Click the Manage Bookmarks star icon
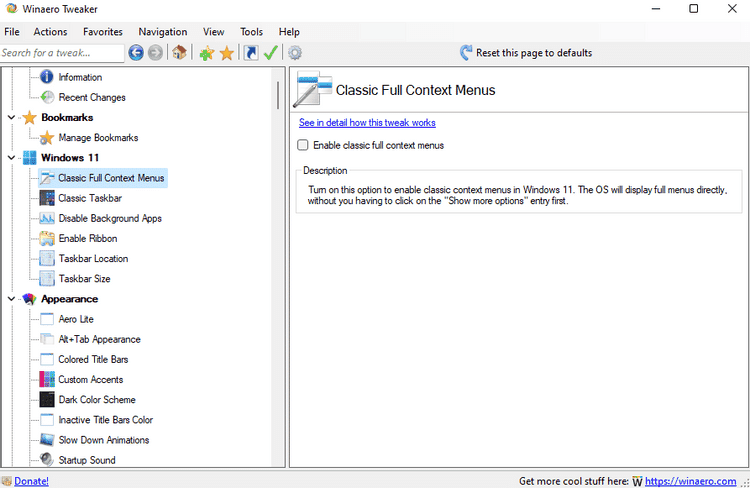The image size is (750, 488). (x=46, y=138)
